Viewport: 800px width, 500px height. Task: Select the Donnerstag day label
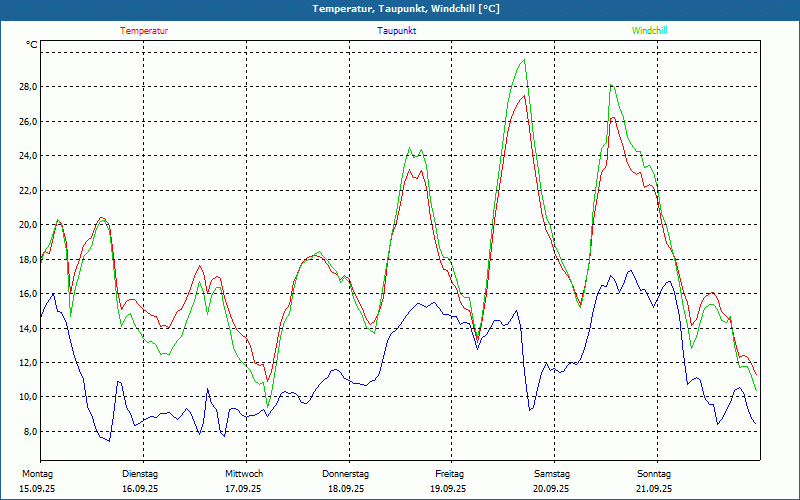(346, 474)
